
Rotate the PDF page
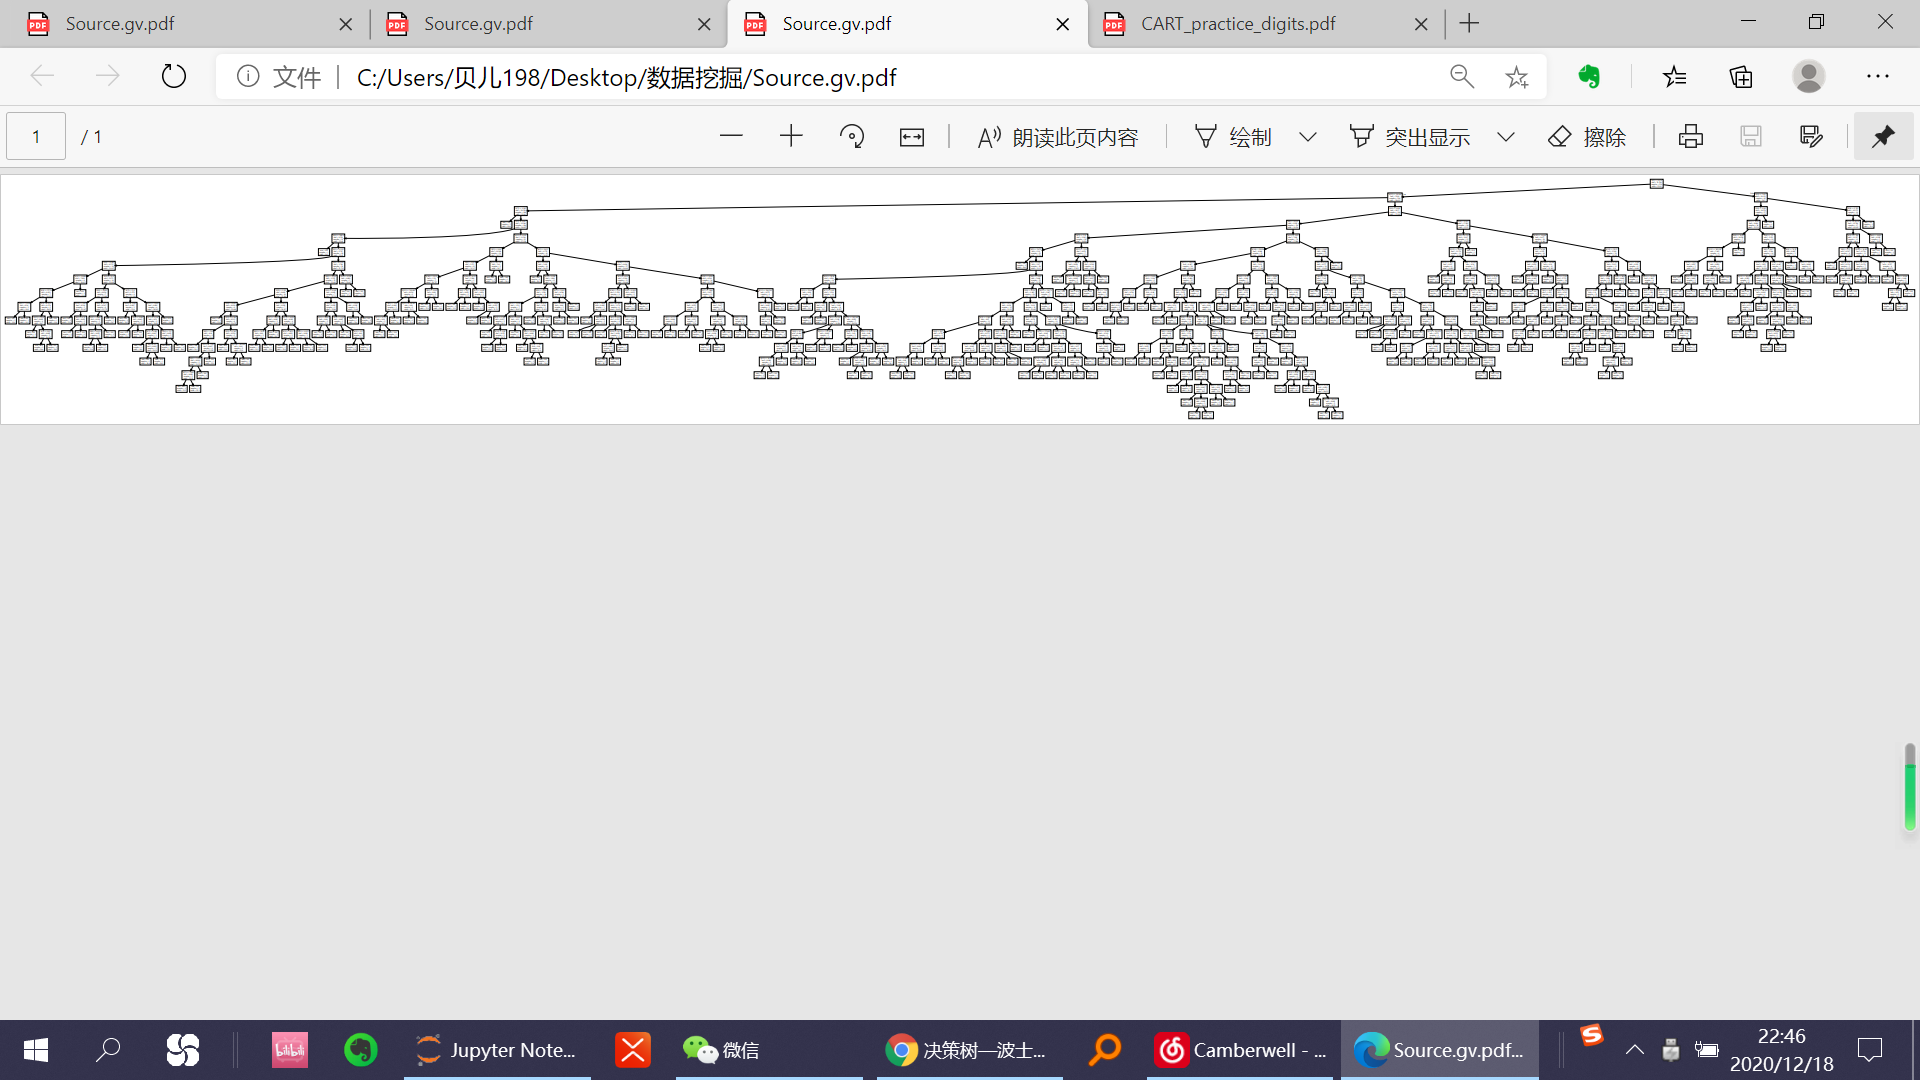[x=852, y=137]
